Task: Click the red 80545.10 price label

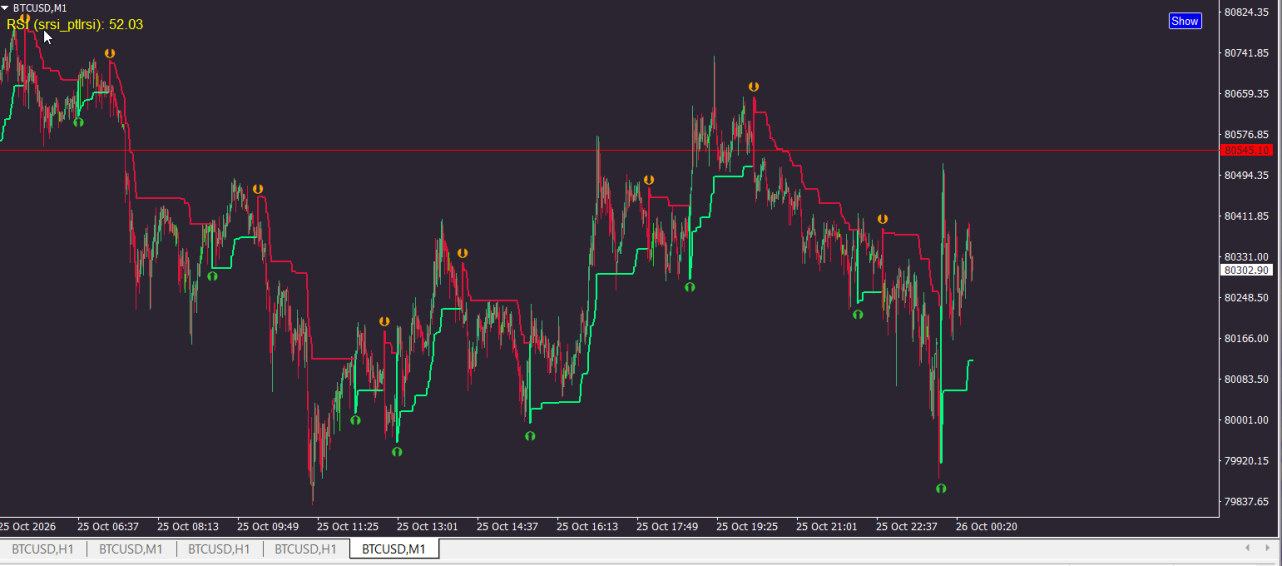Action: click(1247, 150)
